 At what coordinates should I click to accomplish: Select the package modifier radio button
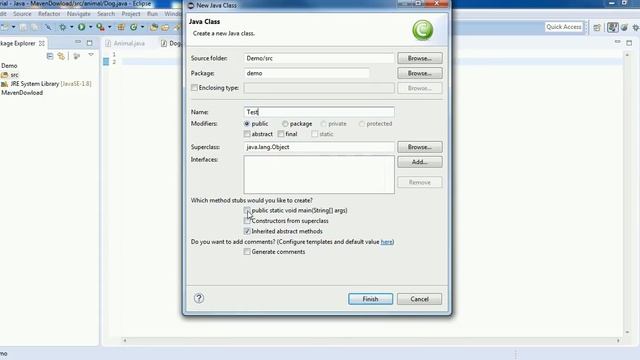click(x=285, y=123)
